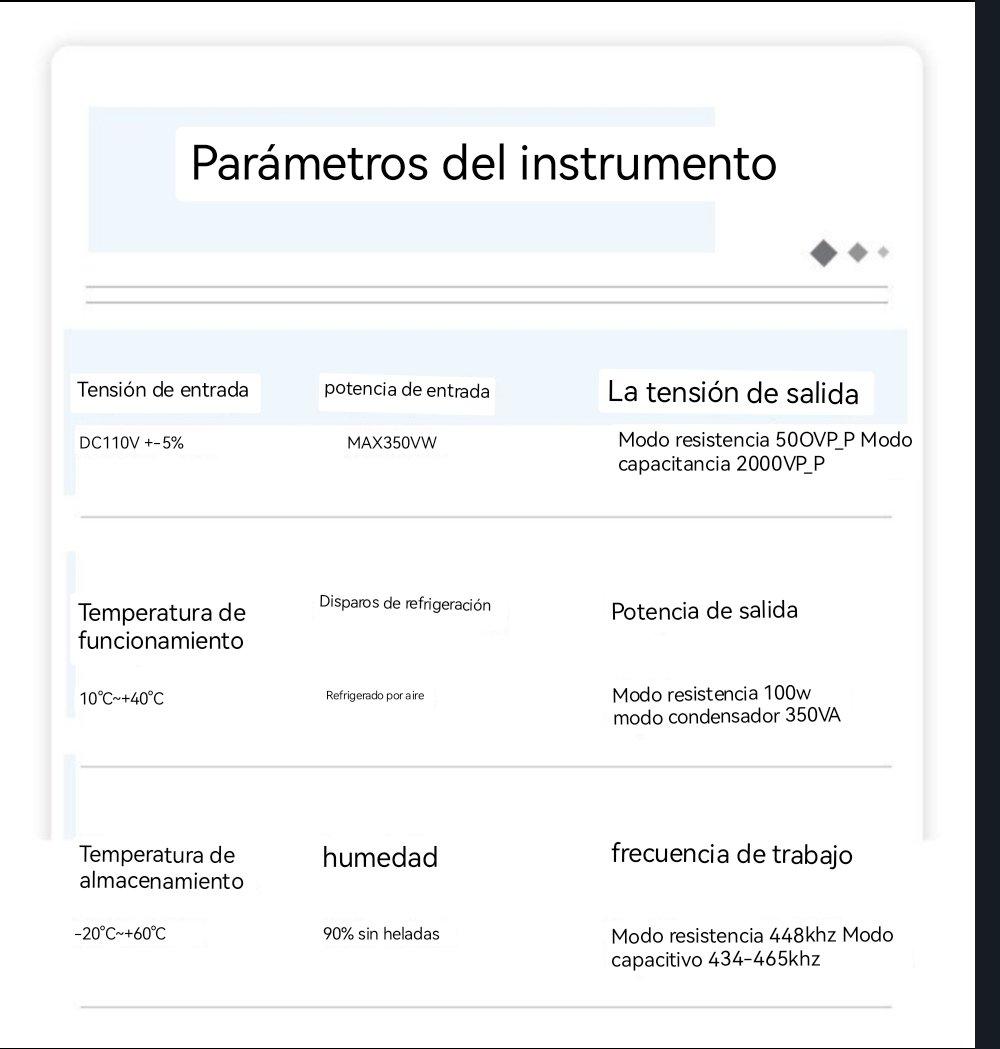Click the smallest diamond icon
The image size is (1000, 1049).
(x=883, y=253)
